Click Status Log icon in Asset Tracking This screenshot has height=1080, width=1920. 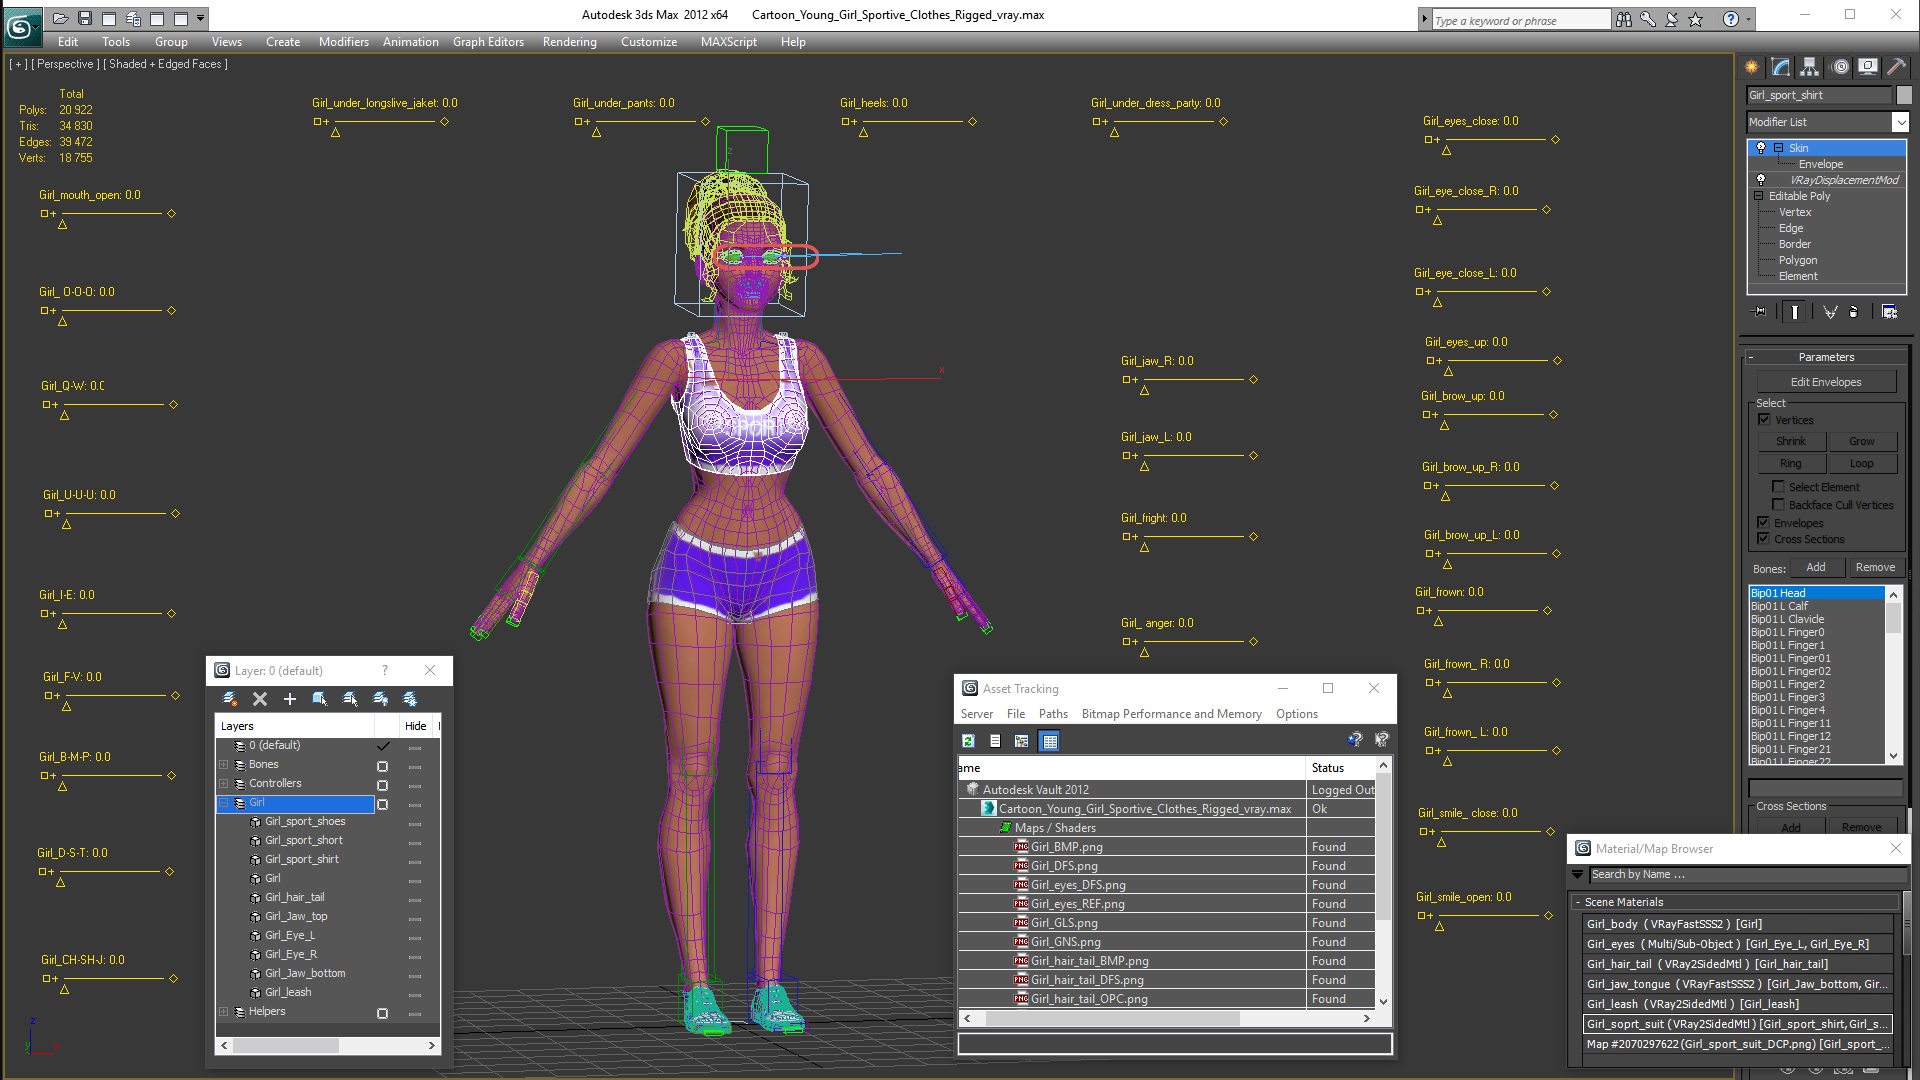tap(995, 741)
